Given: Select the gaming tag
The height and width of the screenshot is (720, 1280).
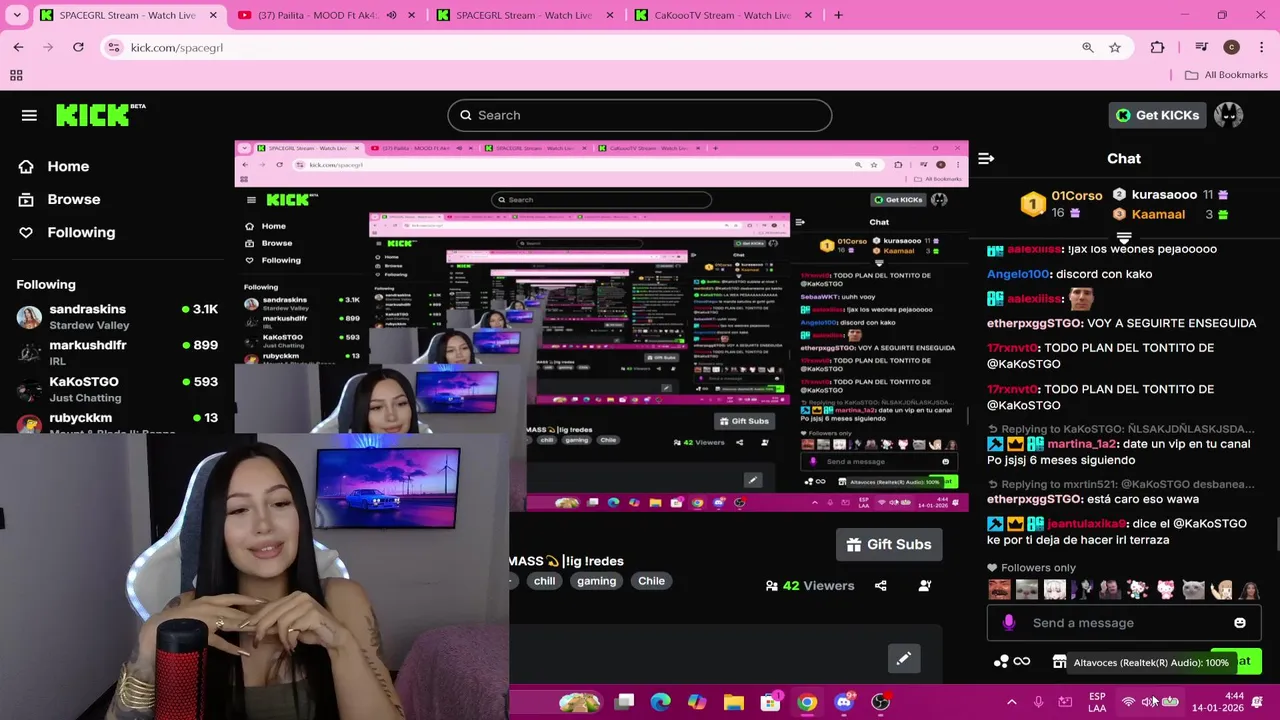Looking at the screenshot, I should click(596, 581).
